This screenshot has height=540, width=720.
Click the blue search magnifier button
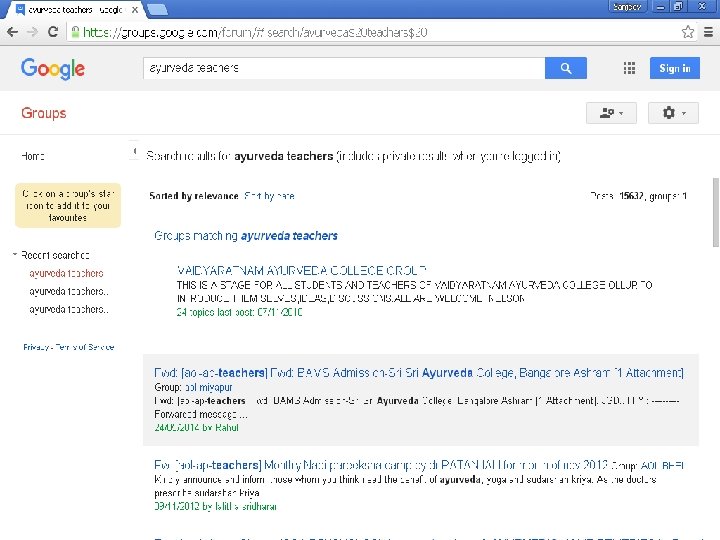[x=566, y=68]
